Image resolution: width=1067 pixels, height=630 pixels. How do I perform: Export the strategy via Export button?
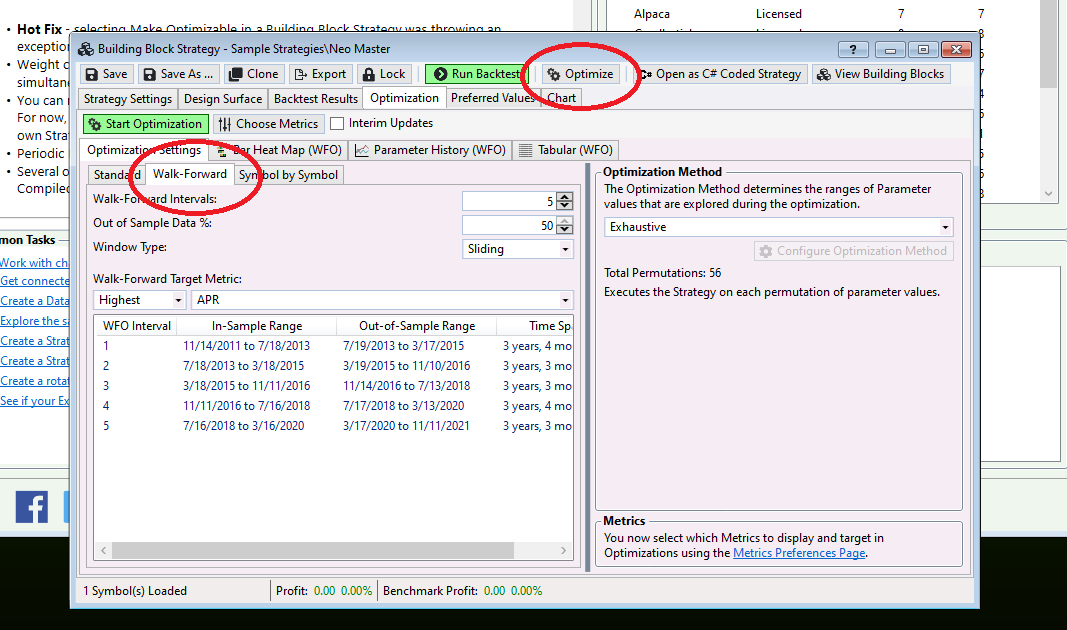[319, 74]
